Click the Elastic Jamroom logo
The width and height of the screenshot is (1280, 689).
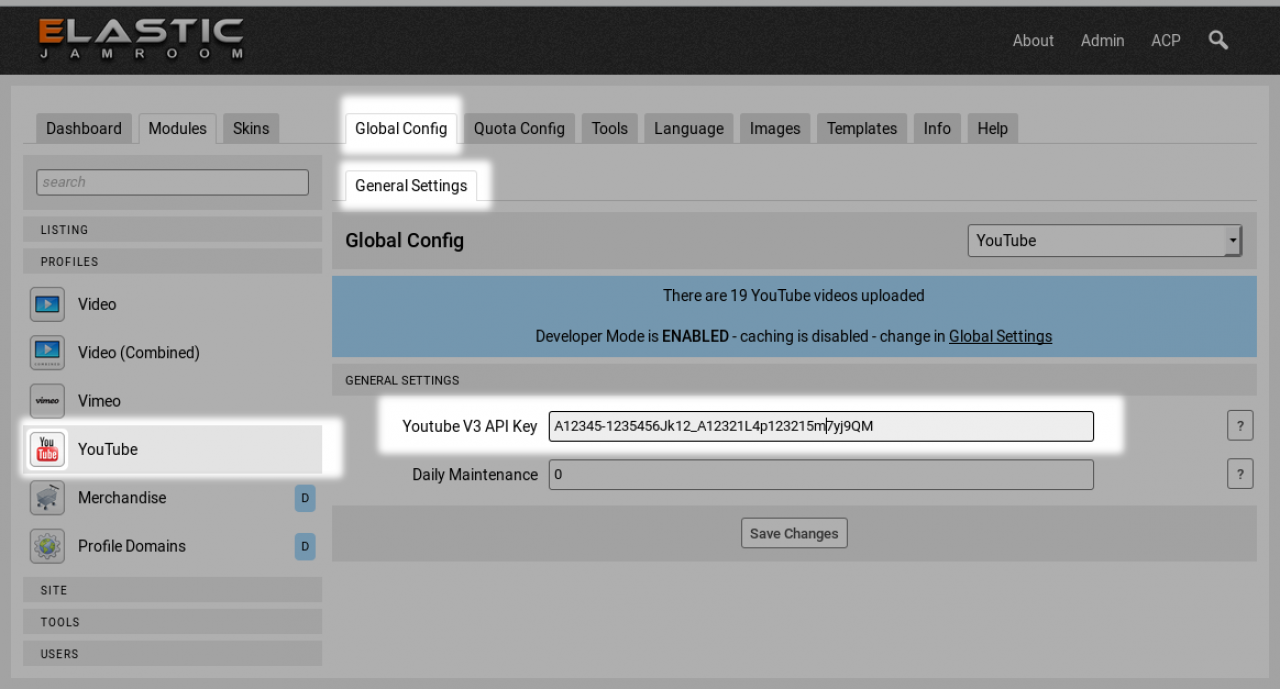click(141, 39)
